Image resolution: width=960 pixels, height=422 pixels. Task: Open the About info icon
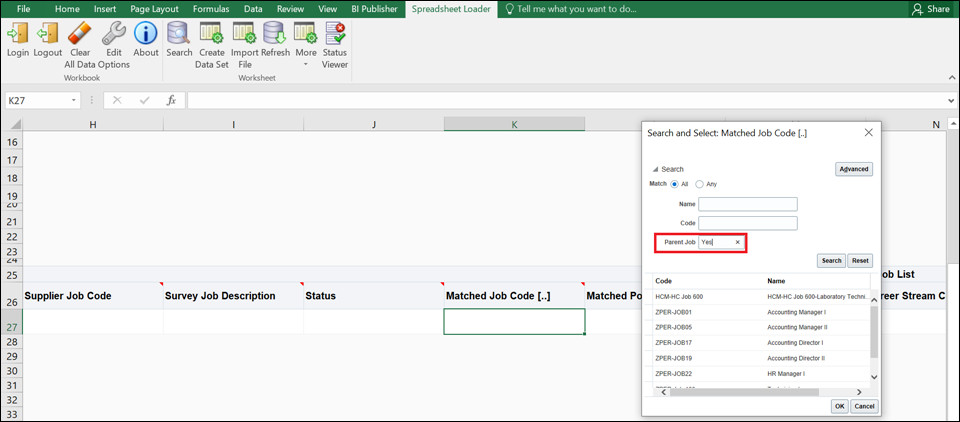(x=146, y=32)
